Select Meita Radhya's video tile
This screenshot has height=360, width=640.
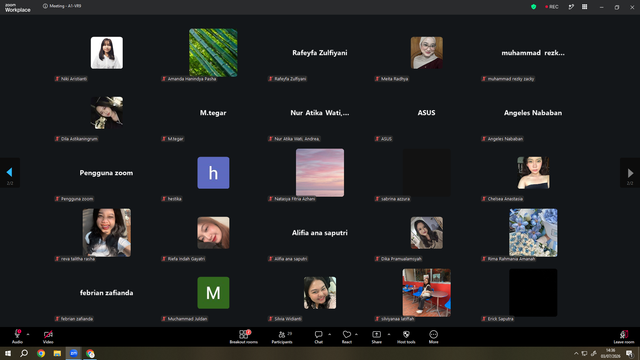(x=427, y=53)
